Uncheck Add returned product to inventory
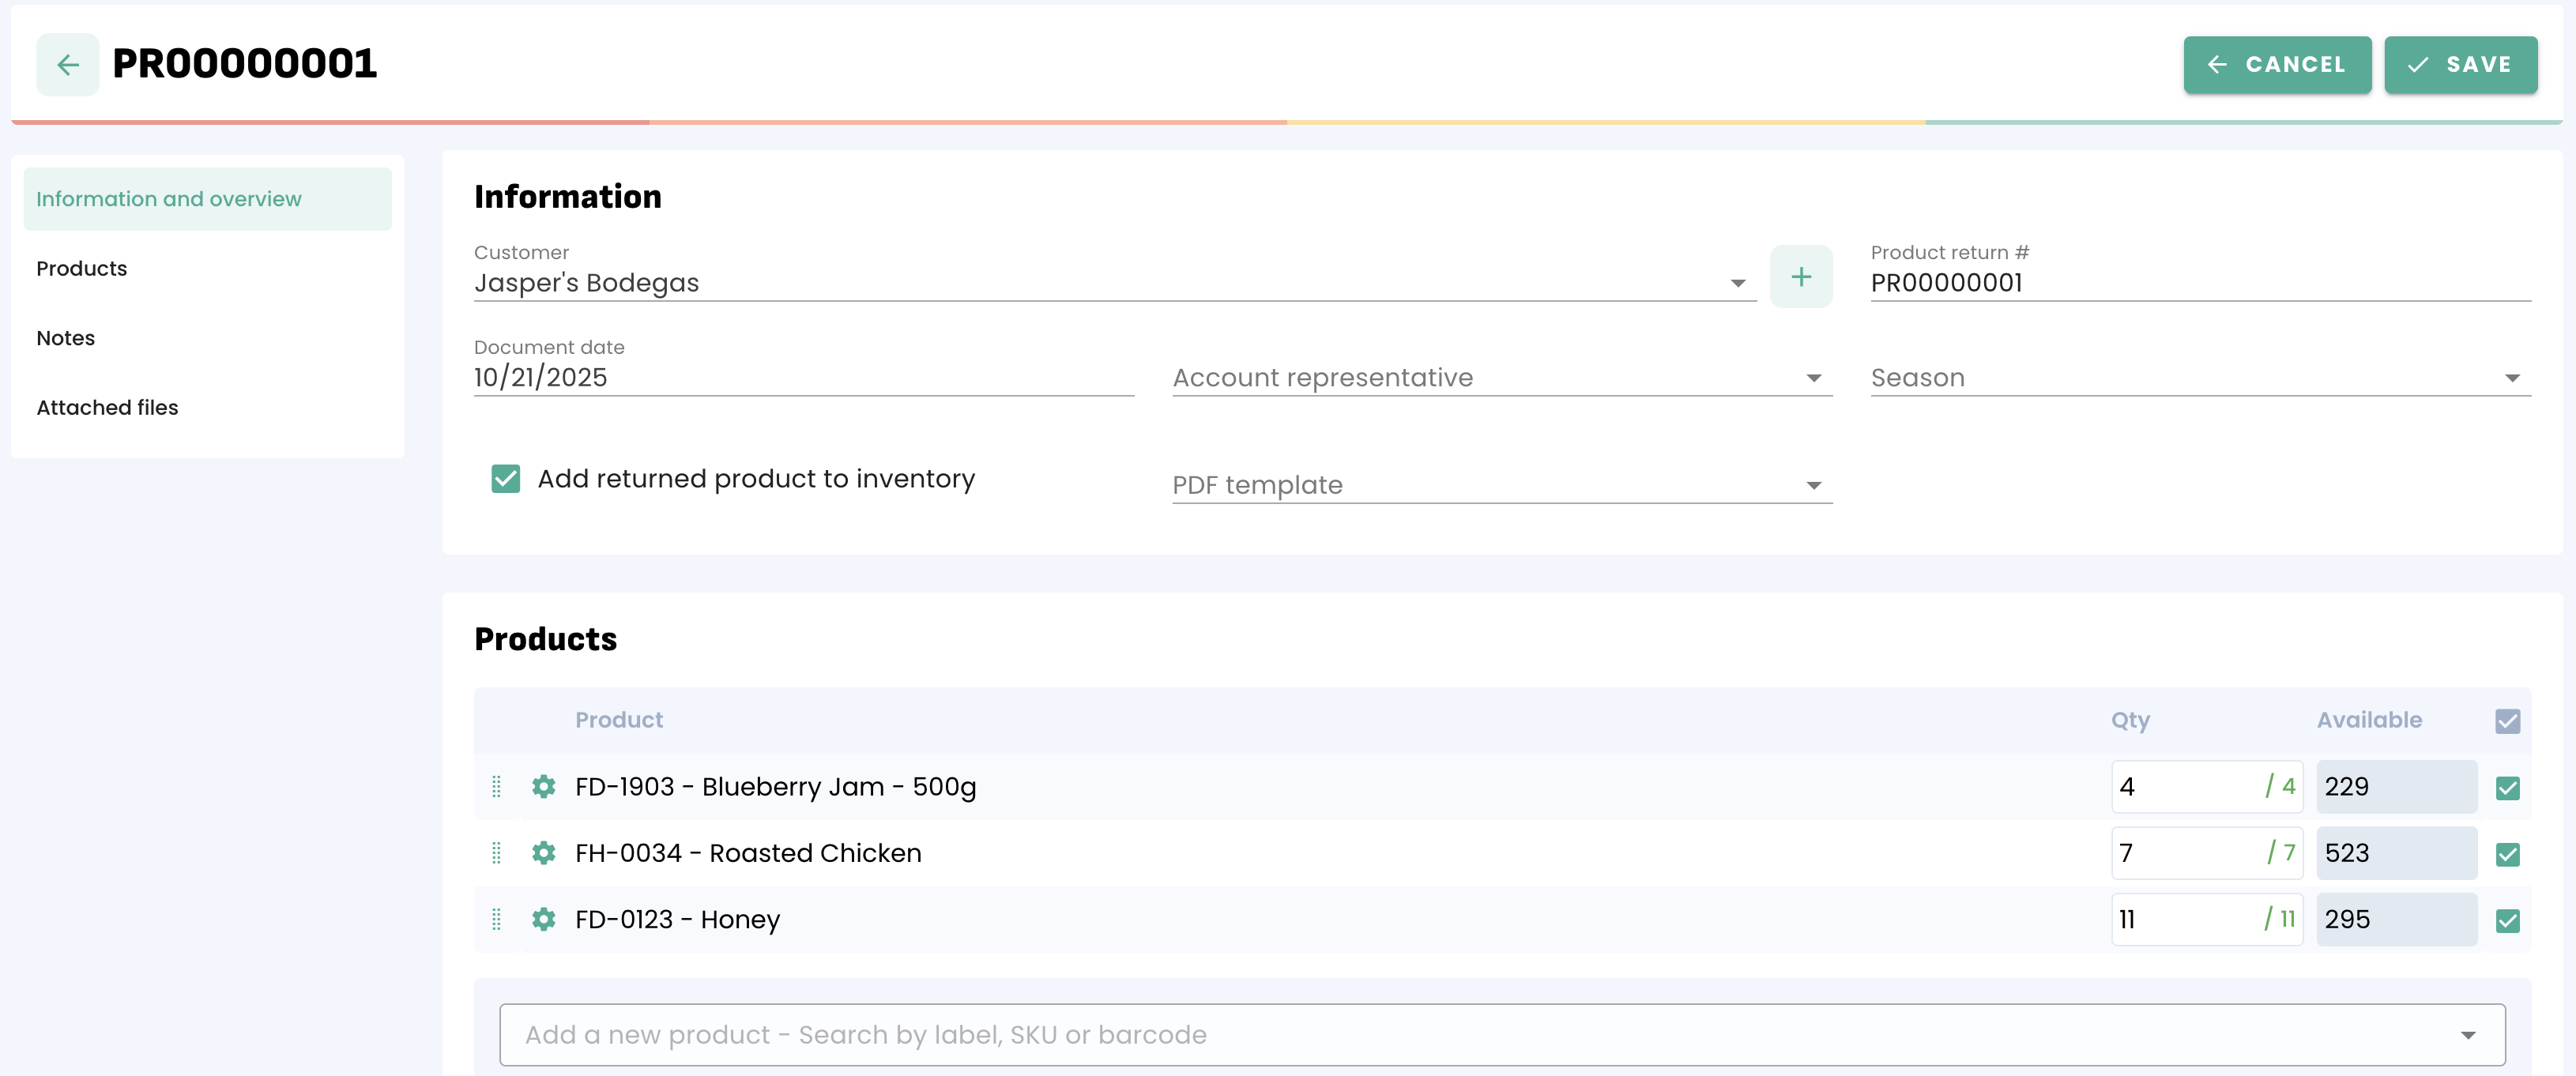The height and width of the screenshot is (1076, 2576). pyautogui.click(x=506, y=479)
